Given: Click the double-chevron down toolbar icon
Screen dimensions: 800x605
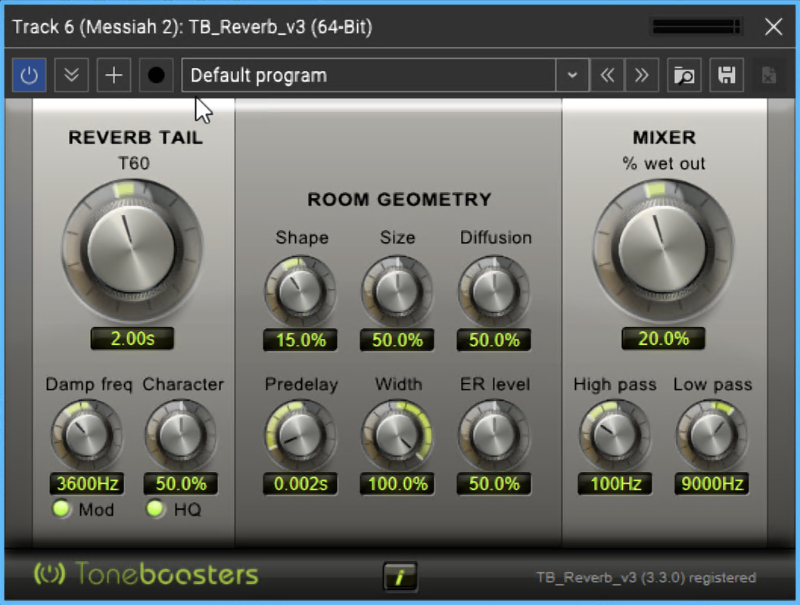Looking at the screenshot, I should 71,75.
